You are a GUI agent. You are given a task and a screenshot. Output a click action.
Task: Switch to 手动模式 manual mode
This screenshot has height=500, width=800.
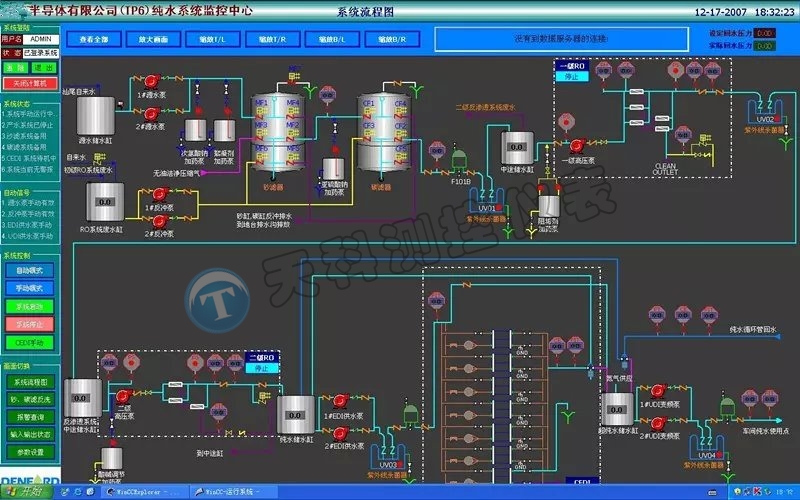30,288
